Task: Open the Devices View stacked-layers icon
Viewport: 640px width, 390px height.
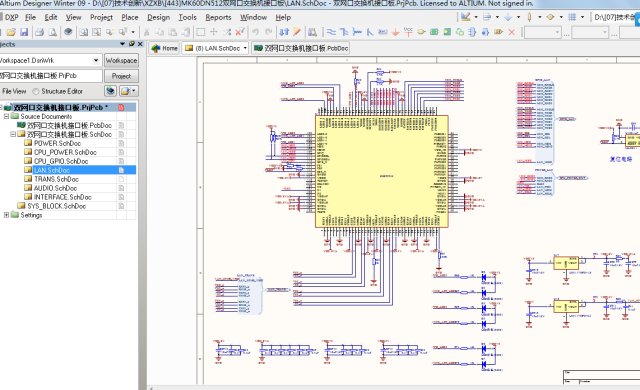Action: pyautogui.click(x=68, y=32)
